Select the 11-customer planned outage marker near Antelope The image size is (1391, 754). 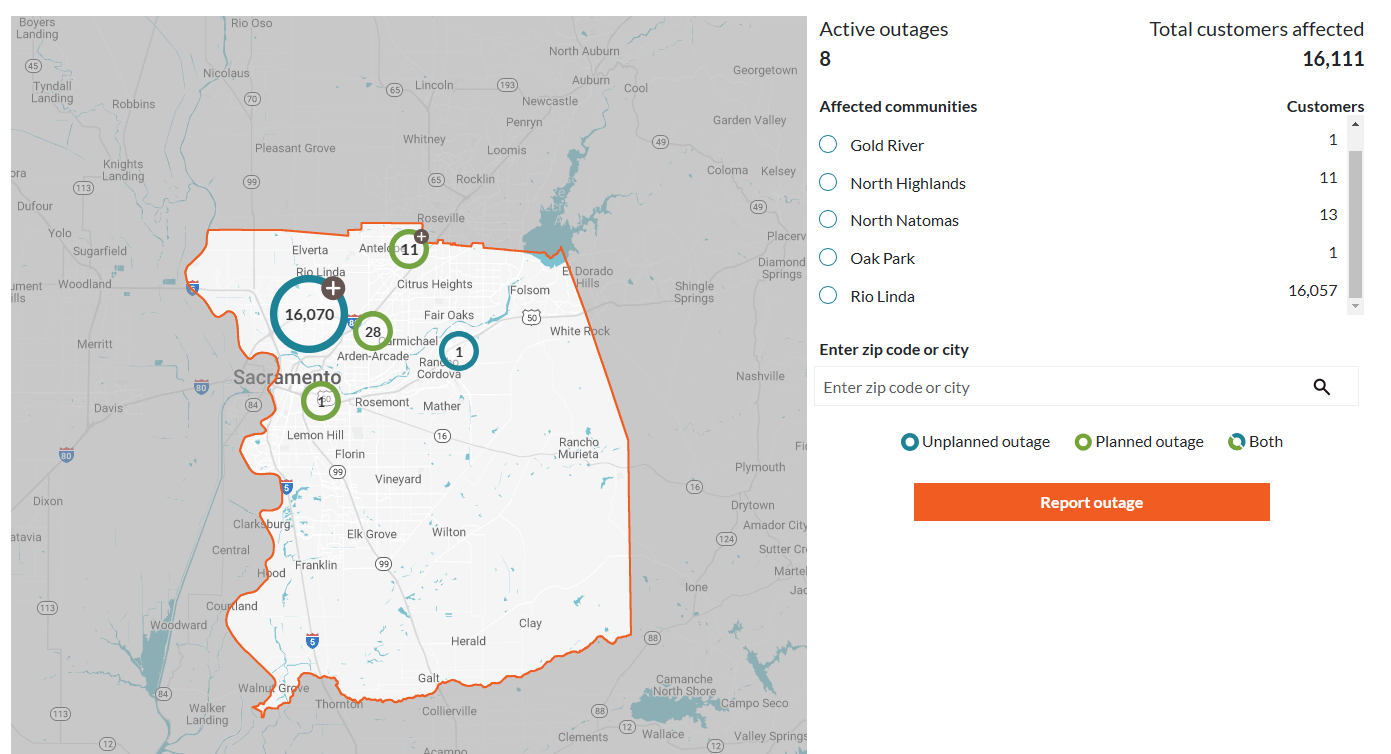click(408, 250)
